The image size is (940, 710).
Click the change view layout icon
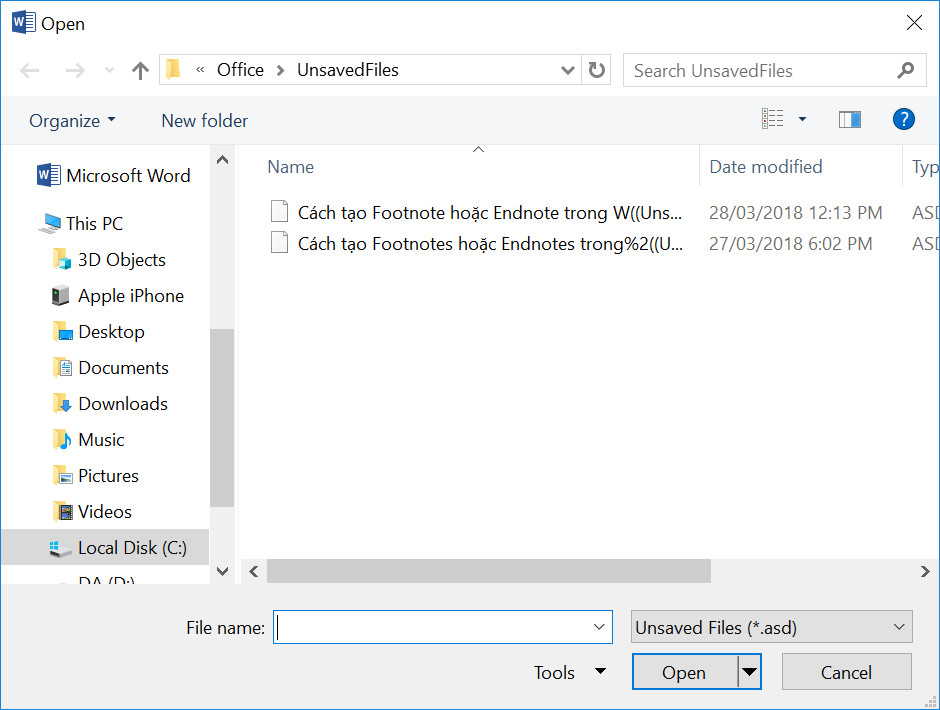773,120
